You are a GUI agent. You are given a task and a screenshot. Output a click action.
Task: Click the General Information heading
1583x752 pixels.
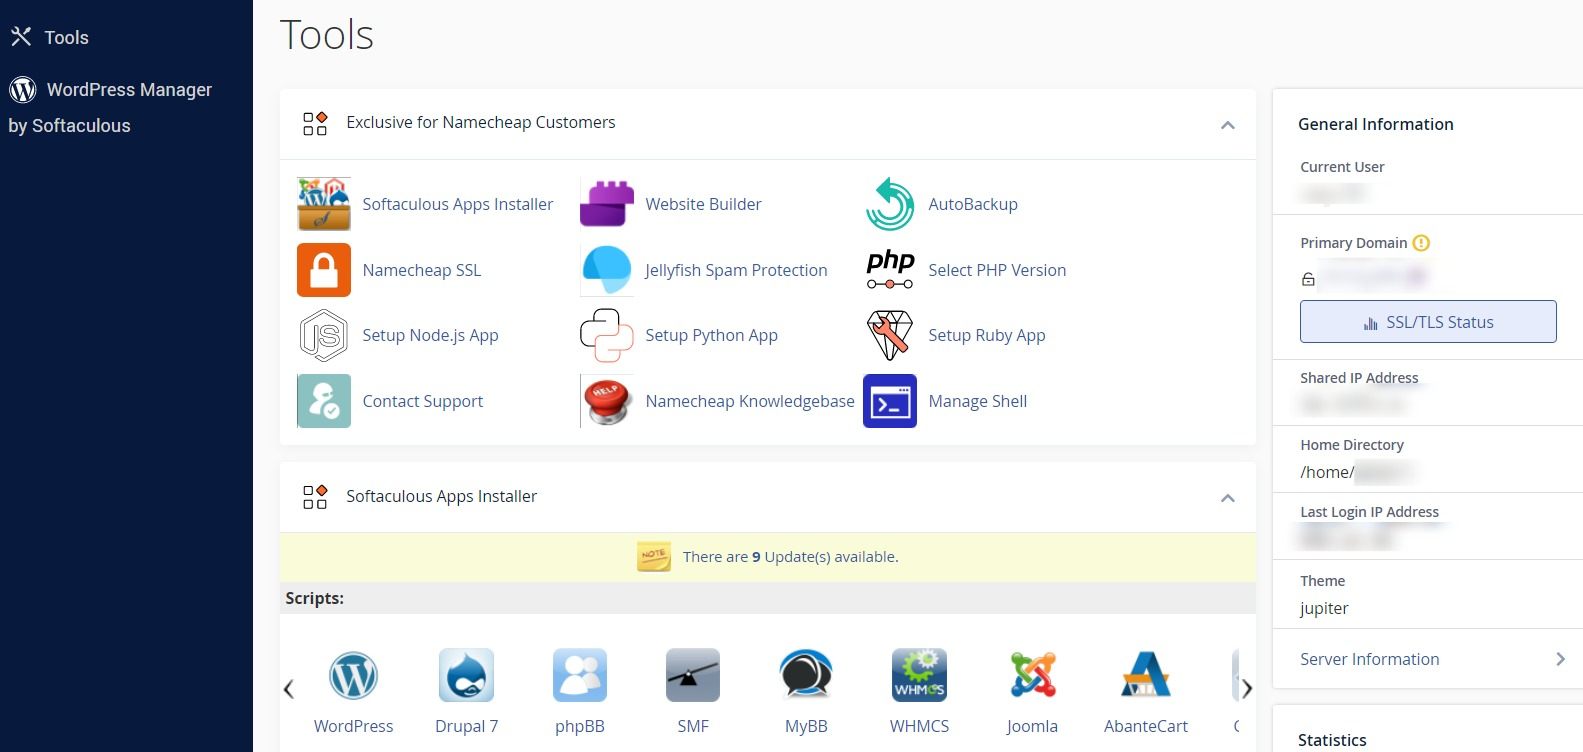[1376, 124]
